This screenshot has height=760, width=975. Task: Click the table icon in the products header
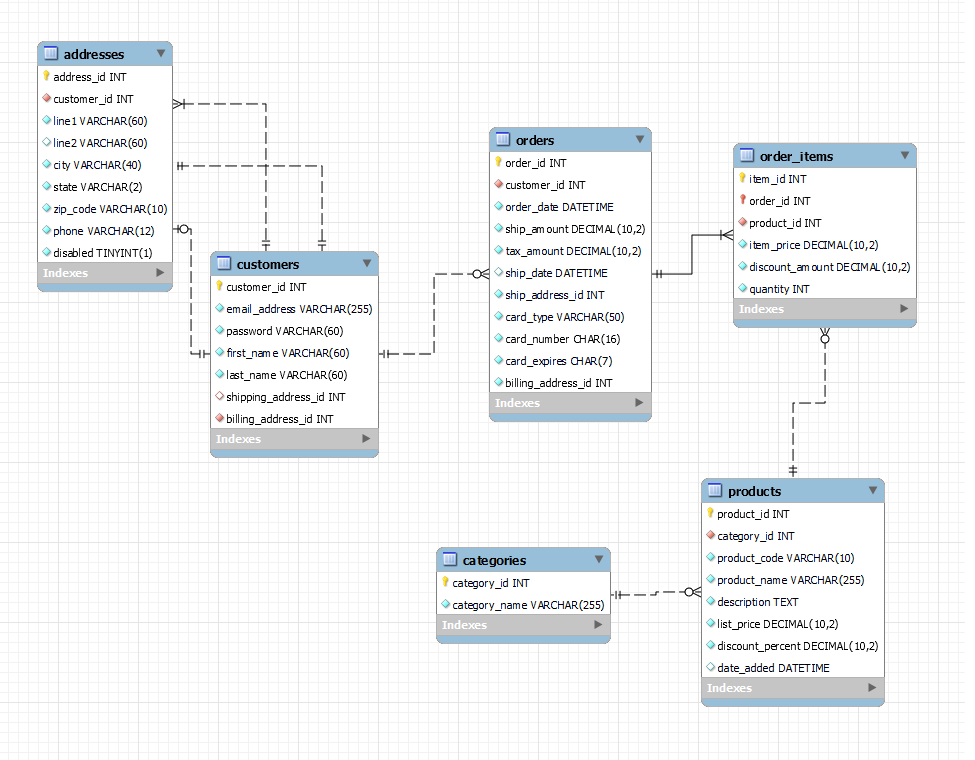point(713,490)
